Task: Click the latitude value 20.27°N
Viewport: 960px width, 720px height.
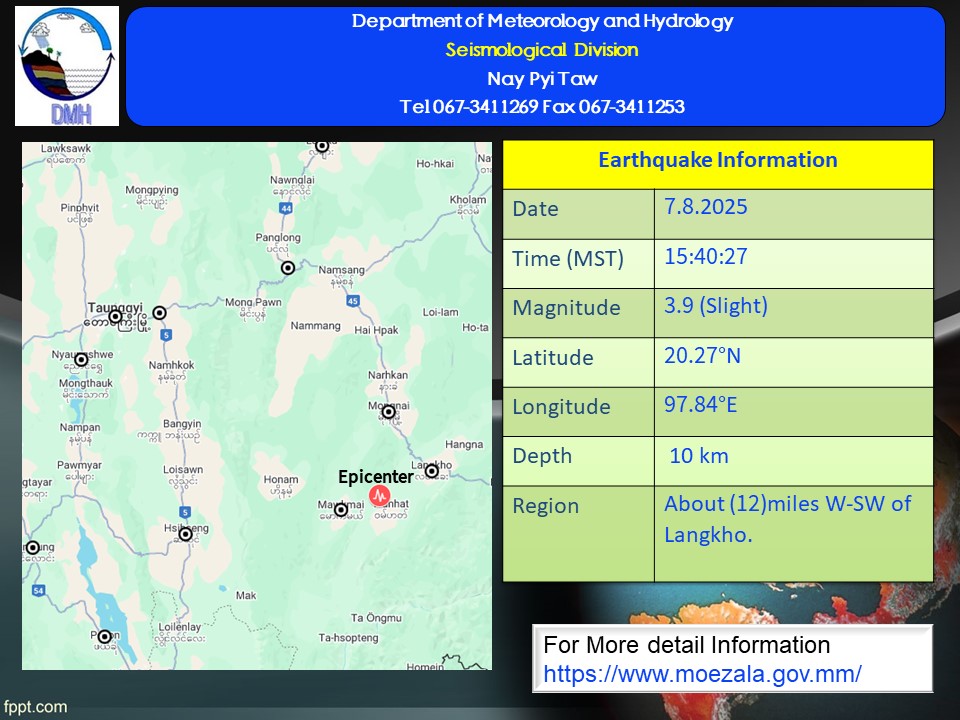Action: click(x=702, y=355)
